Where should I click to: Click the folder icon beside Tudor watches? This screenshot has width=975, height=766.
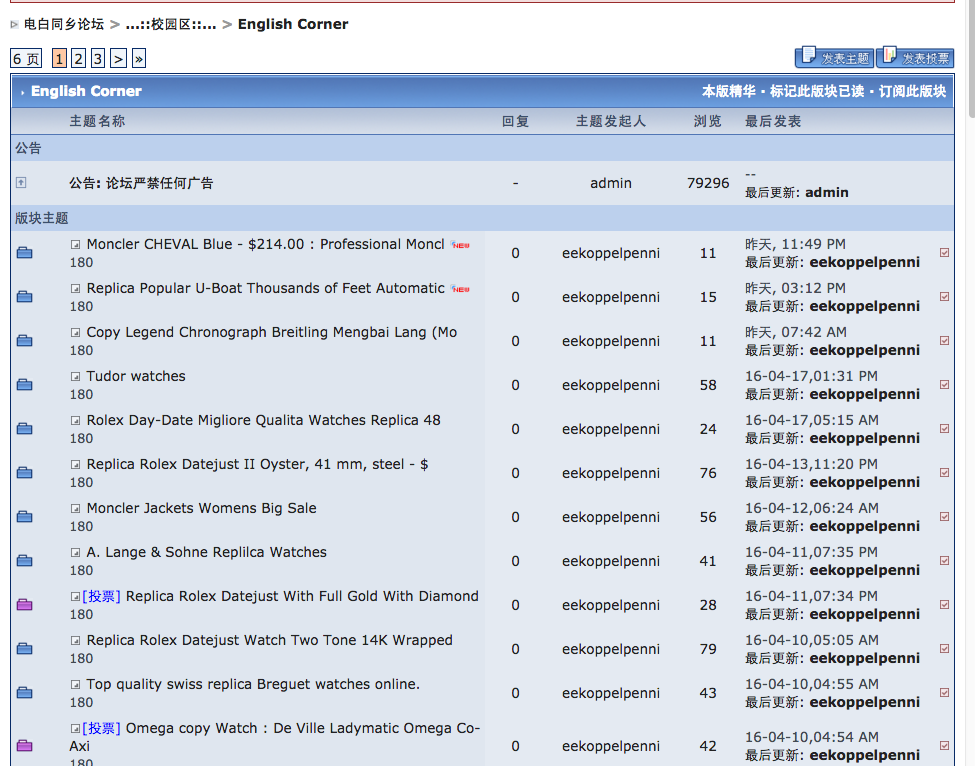click(25, 385)
